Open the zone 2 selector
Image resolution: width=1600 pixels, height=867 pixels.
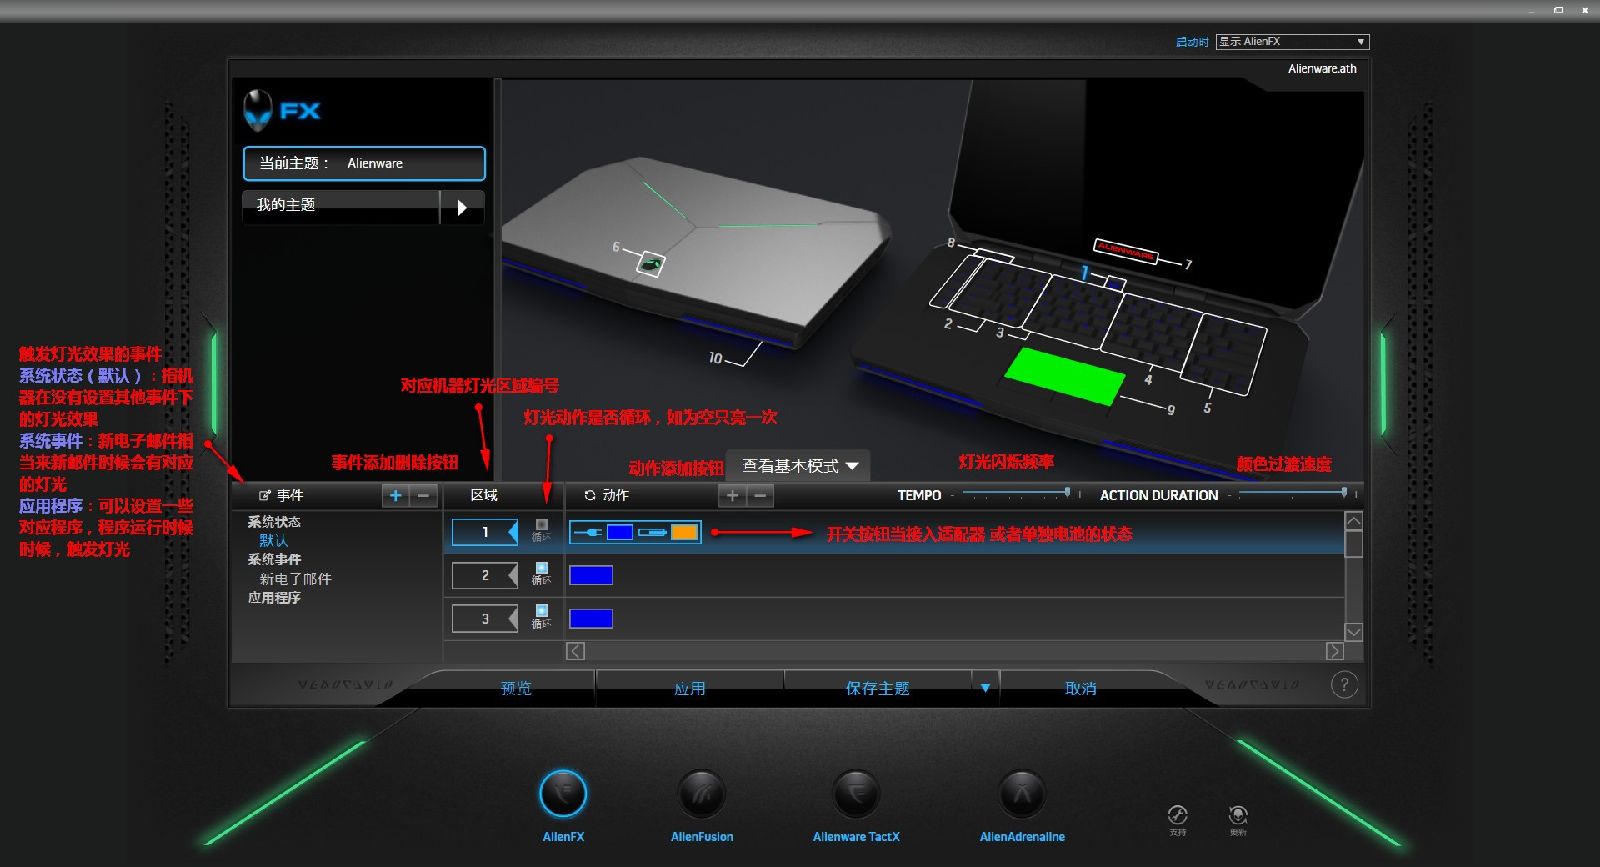[485, 575]
